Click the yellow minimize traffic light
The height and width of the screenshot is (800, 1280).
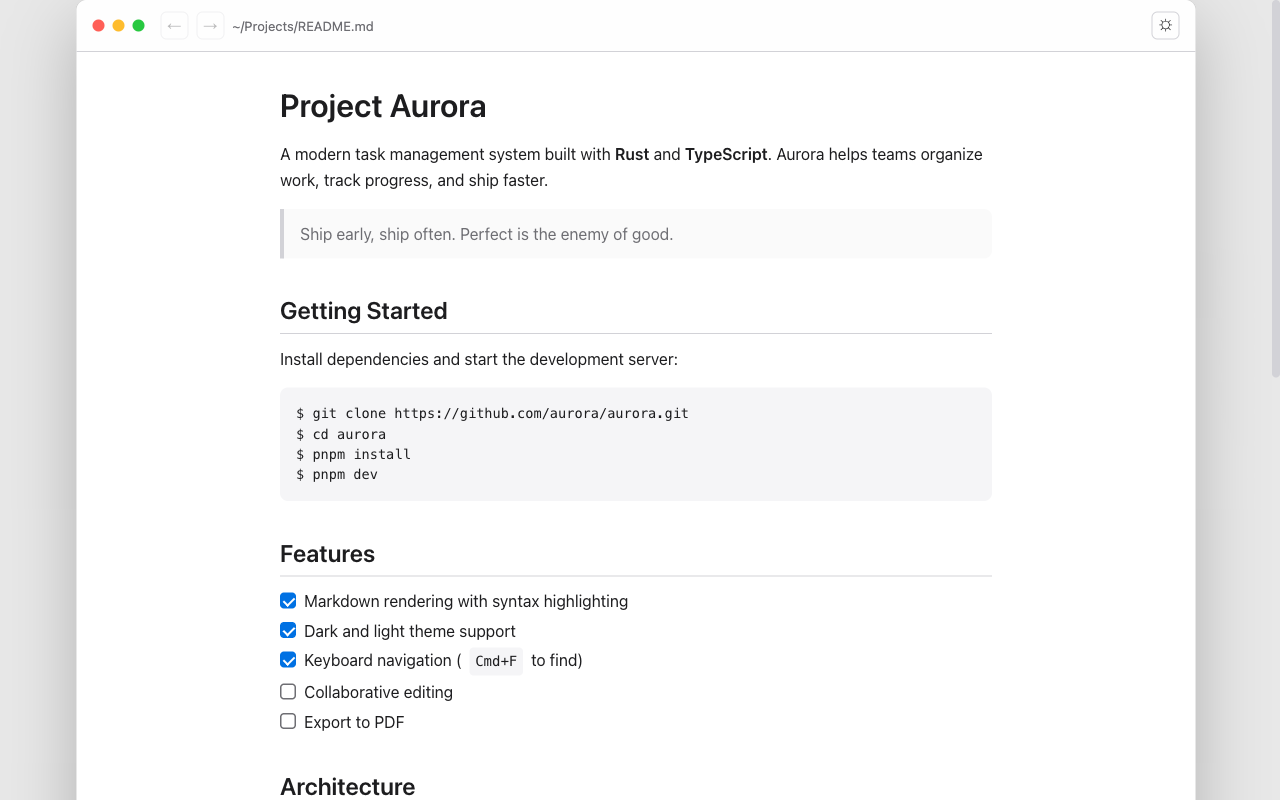click(118, 25)
